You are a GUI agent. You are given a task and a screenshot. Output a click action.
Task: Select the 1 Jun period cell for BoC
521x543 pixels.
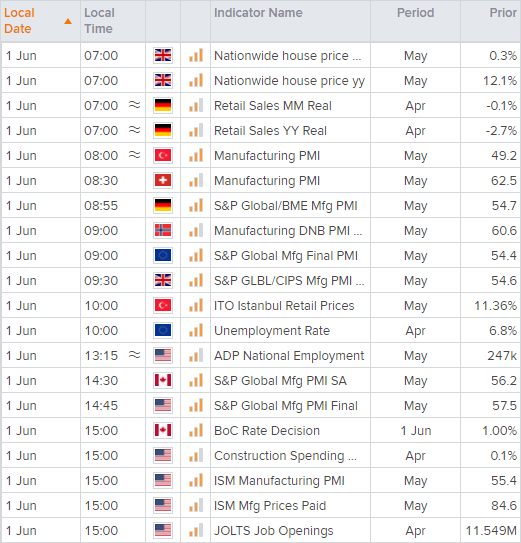[416, 431]
